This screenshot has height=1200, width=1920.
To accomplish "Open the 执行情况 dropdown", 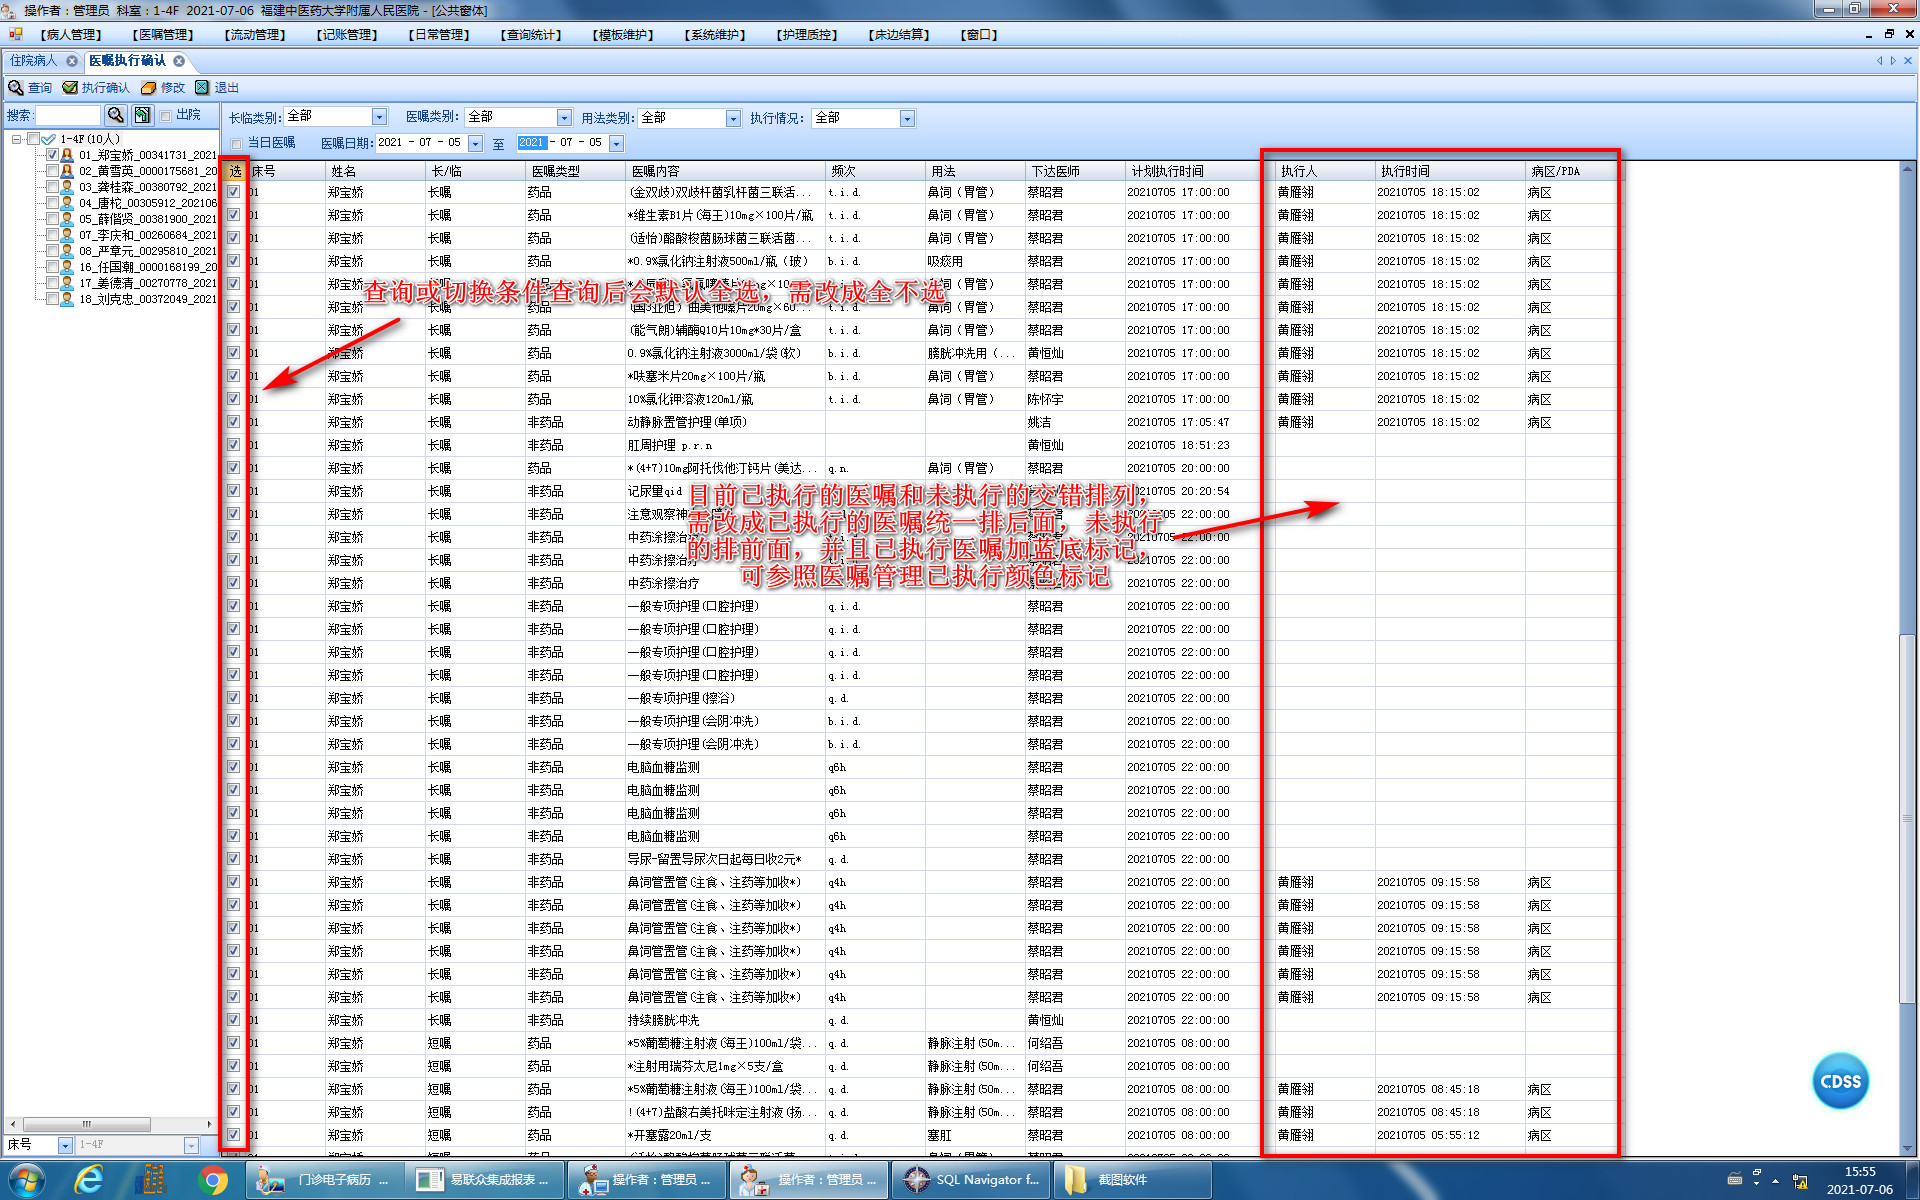I will tap(907, 119).
